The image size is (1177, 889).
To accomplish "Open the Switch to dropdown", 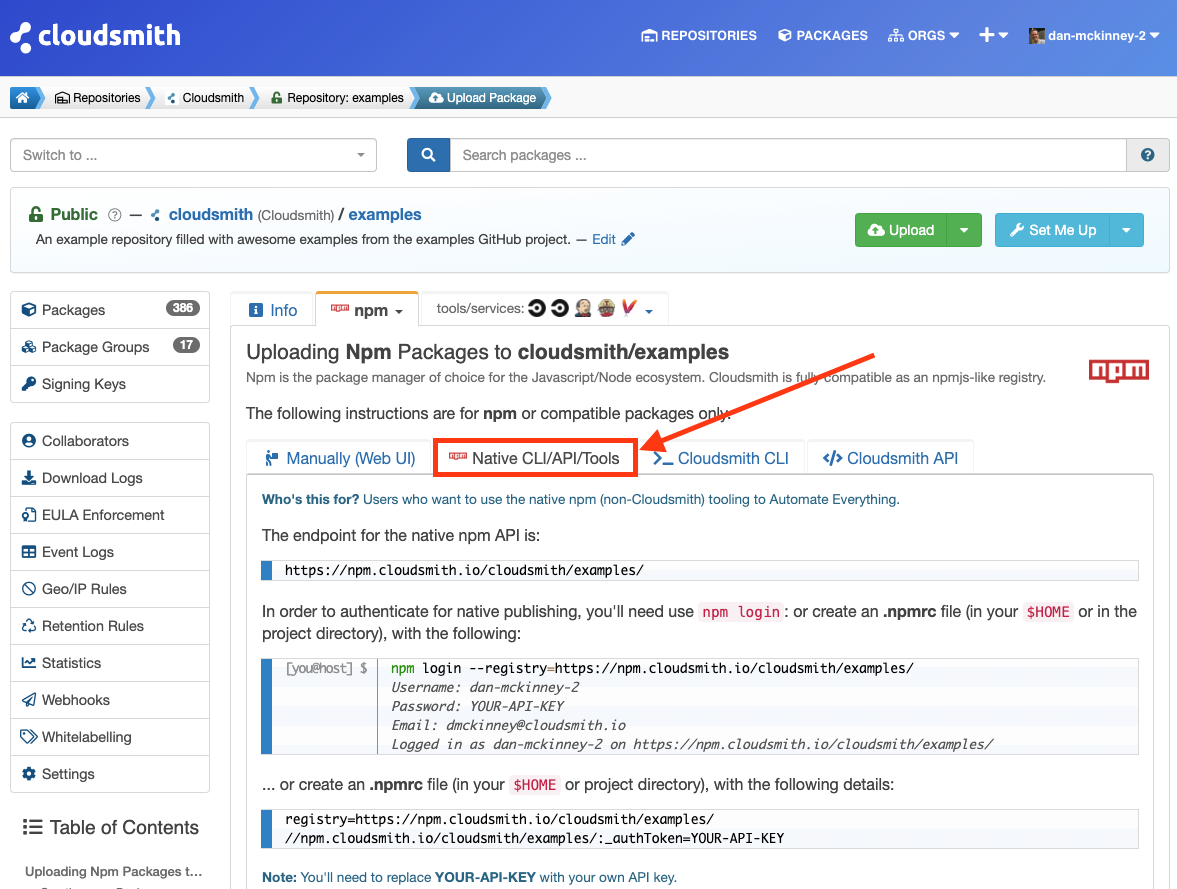I will [x=193, y=155].
